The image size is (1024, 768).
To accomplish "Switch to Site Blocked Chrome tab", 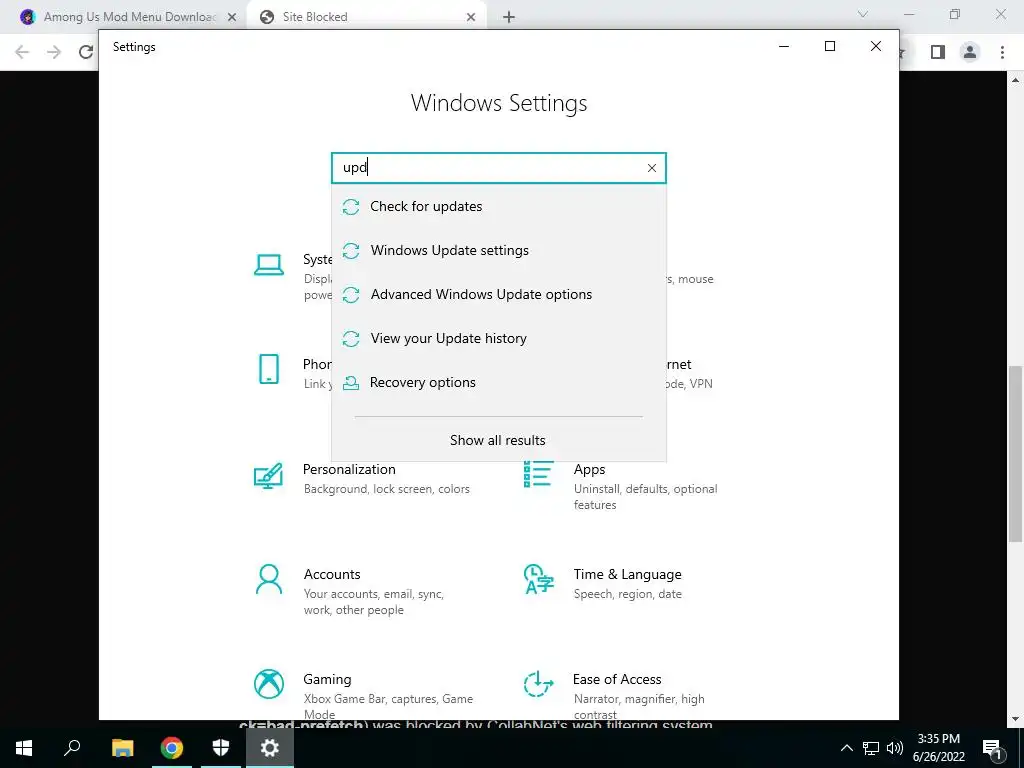I will click(366, 17).
